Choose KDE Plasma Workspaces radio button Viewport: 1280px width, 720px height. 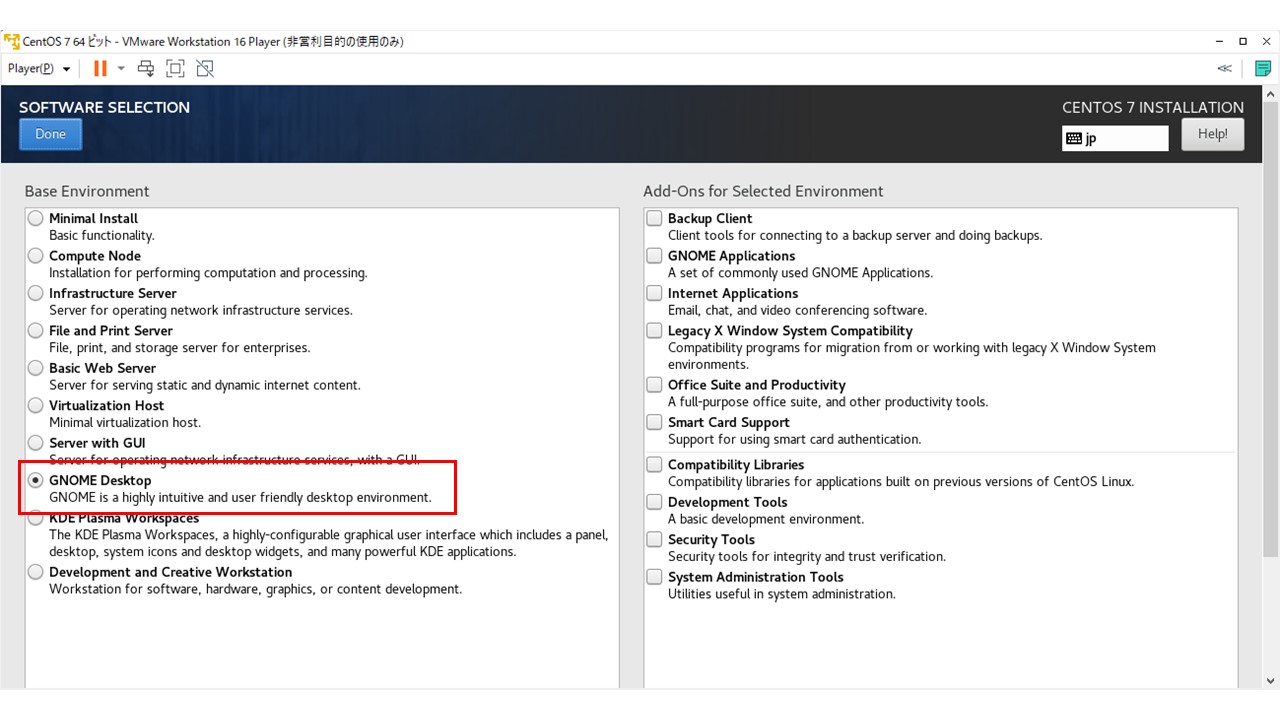36,518
